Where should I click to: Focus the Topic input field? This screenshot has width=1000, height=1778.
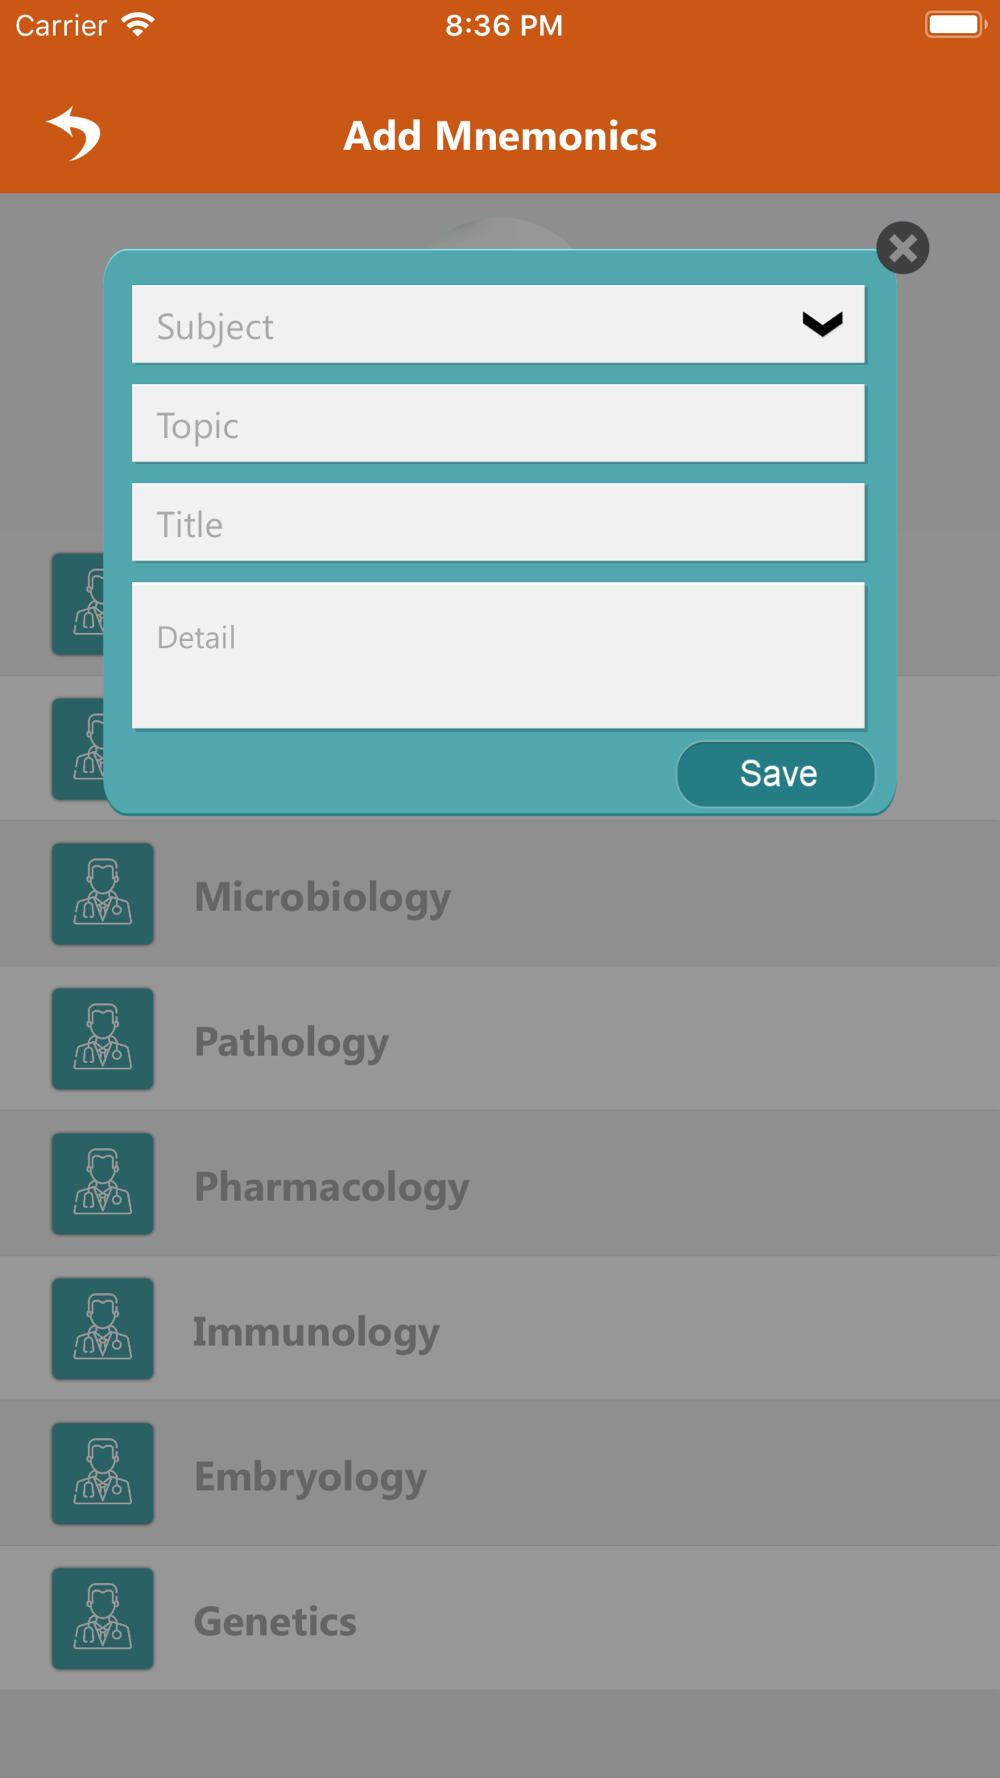tap(498, 423)
